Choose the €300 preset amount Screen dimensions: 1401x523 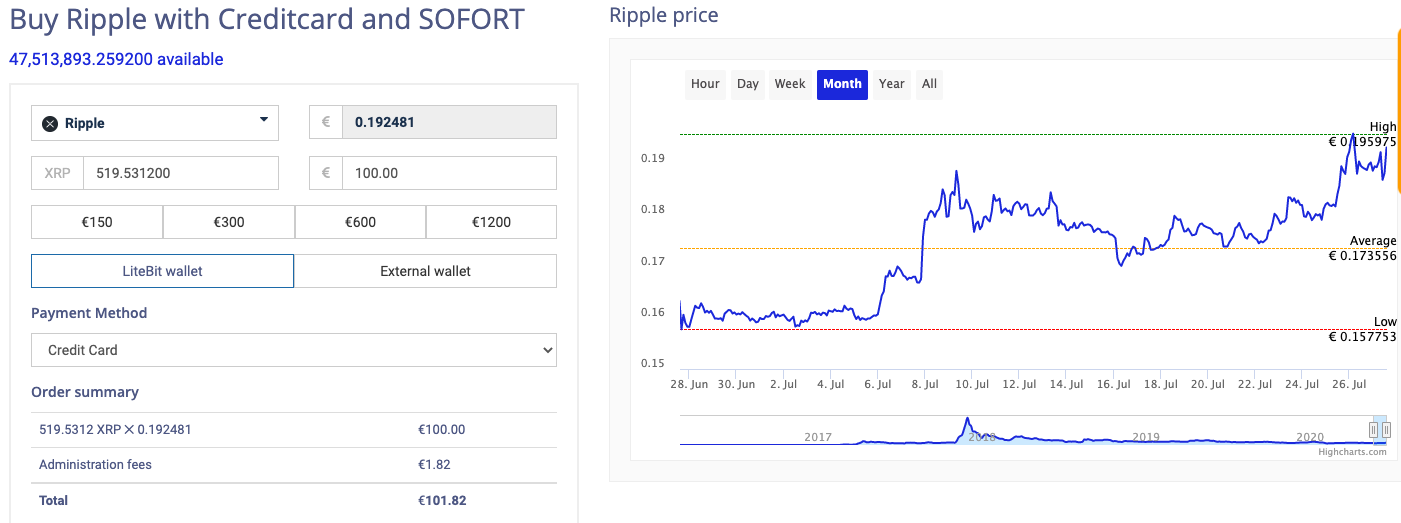click(x=229, y=222)
